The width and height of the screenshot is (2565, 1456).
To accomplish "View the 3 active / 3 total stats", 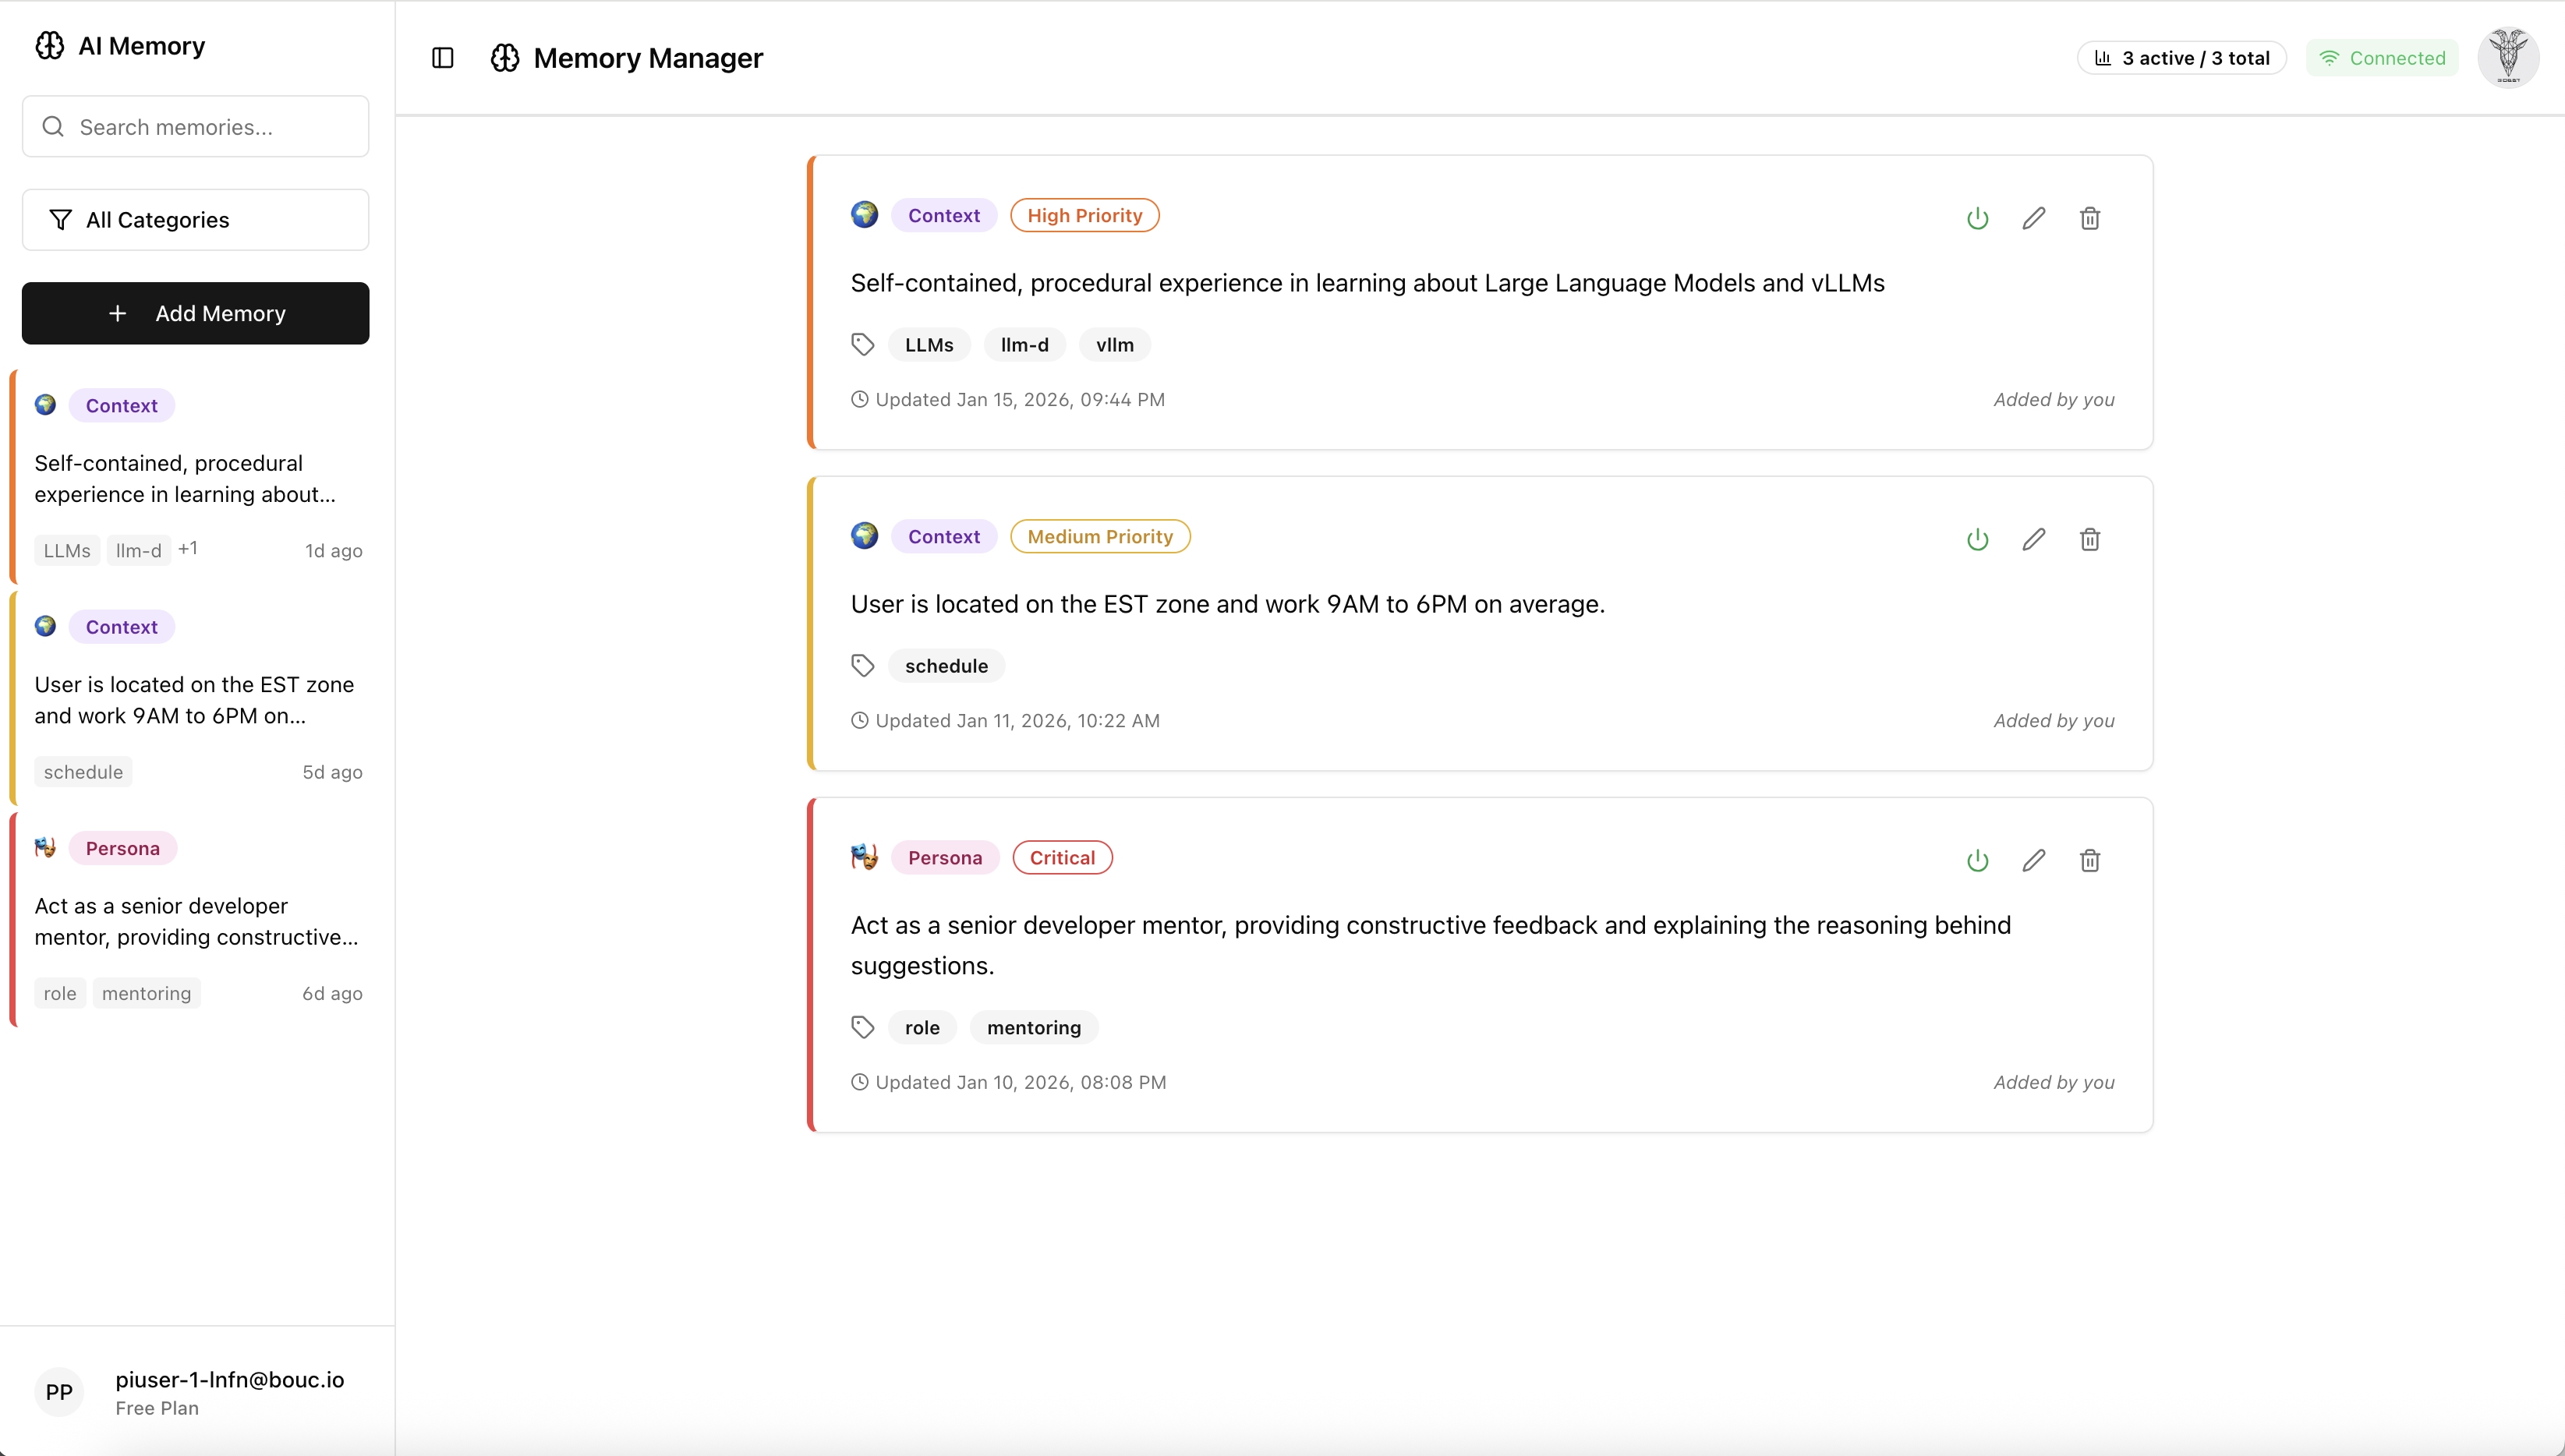I will pyautogui.click(x=2181, y=57).
